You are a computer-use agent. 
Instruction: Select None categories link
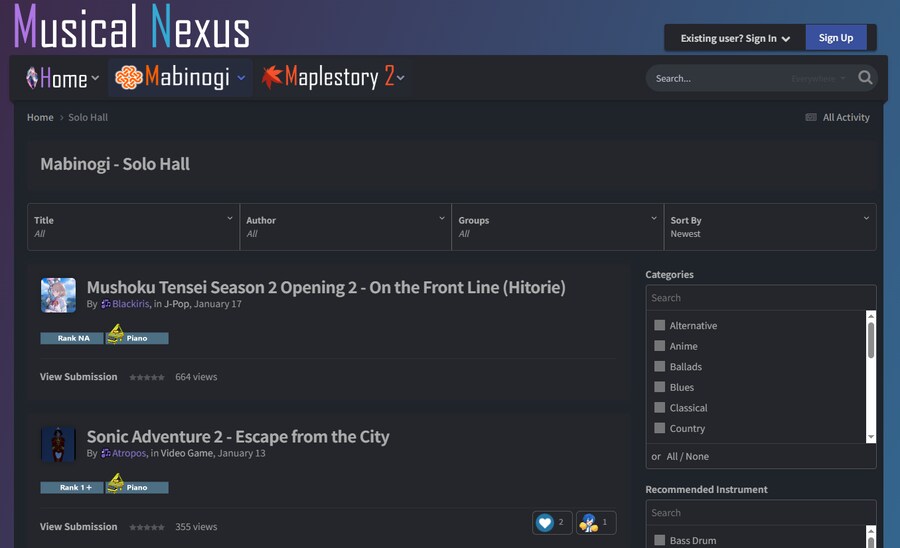point(697,456)
